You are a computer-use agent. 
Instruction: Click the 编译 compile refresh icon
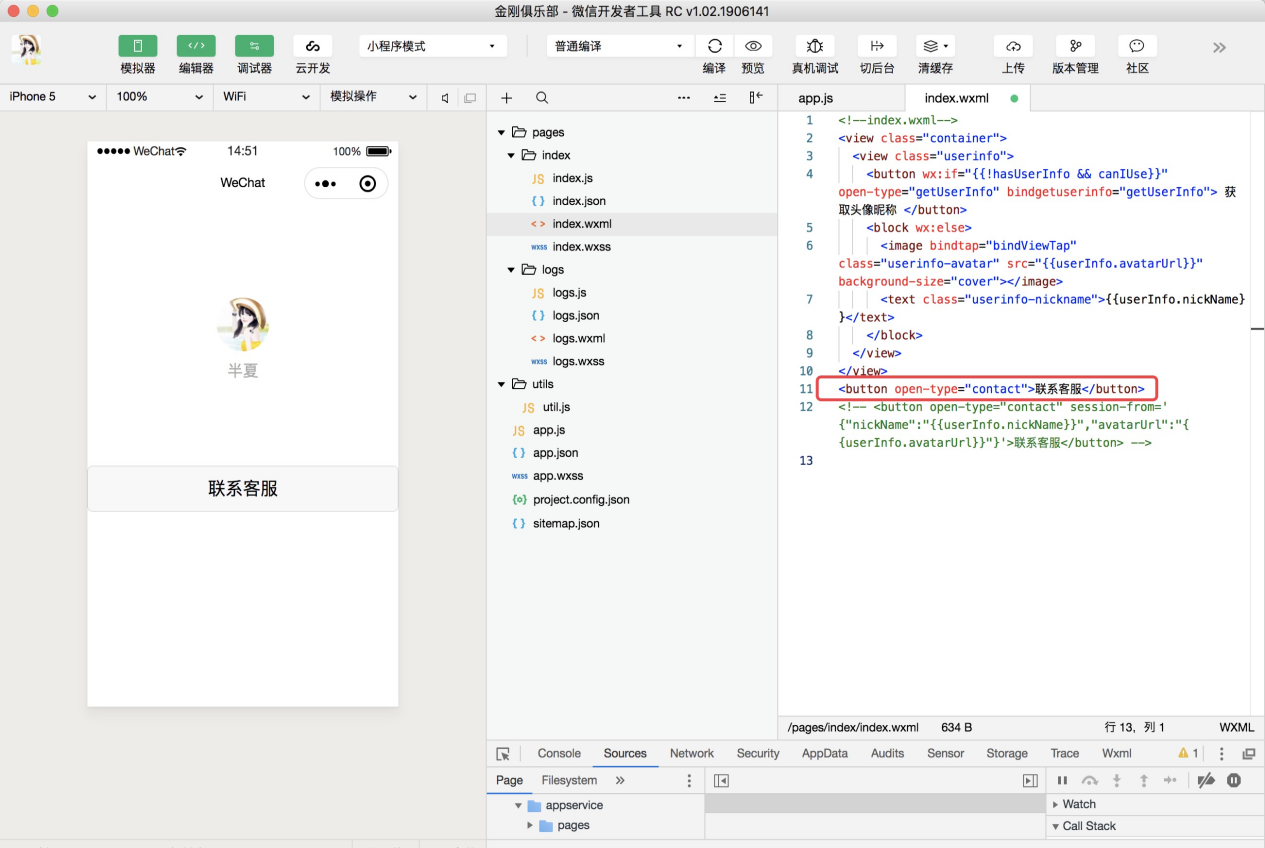coord(714,46)
